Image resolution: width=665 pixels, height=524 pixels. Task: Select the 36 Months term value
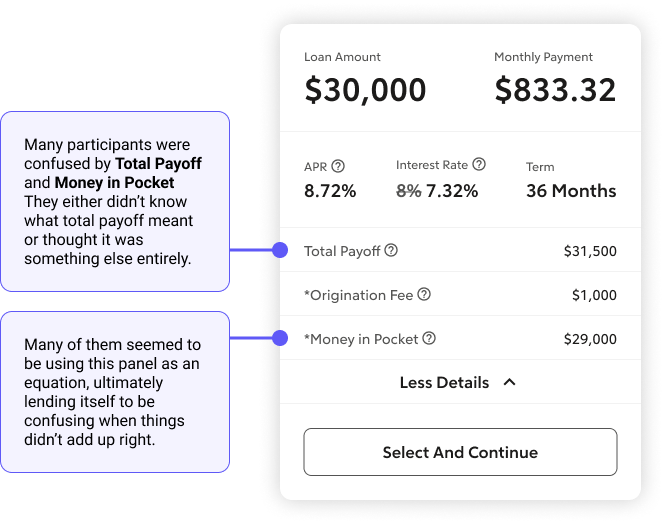coord(571,190)
